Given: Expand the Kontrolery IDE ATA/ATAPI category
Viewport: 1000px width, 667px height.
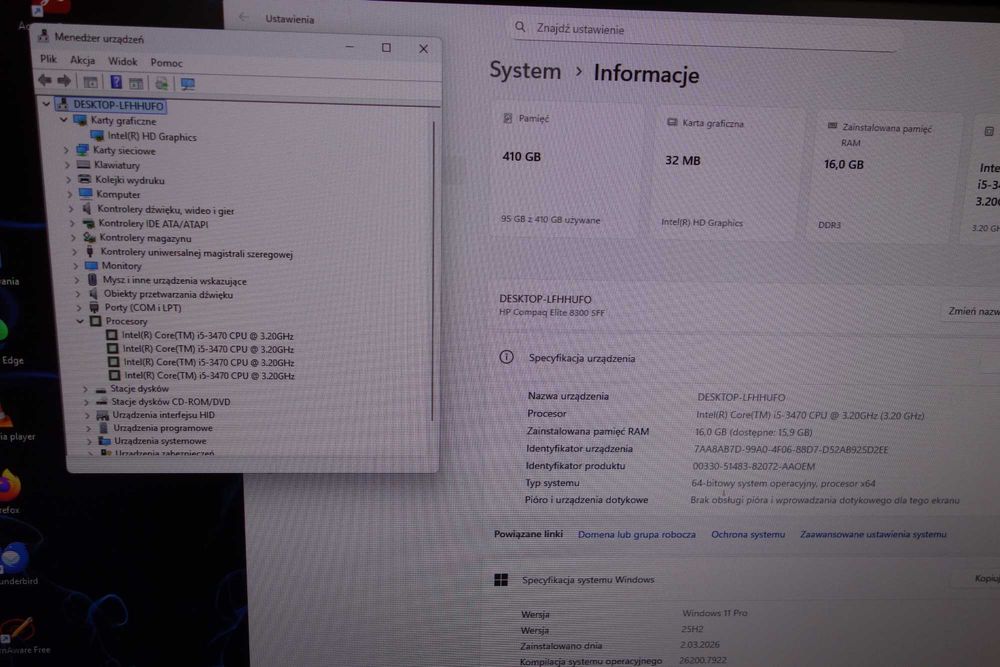Looking at the screenshot, I should [72, 224].
